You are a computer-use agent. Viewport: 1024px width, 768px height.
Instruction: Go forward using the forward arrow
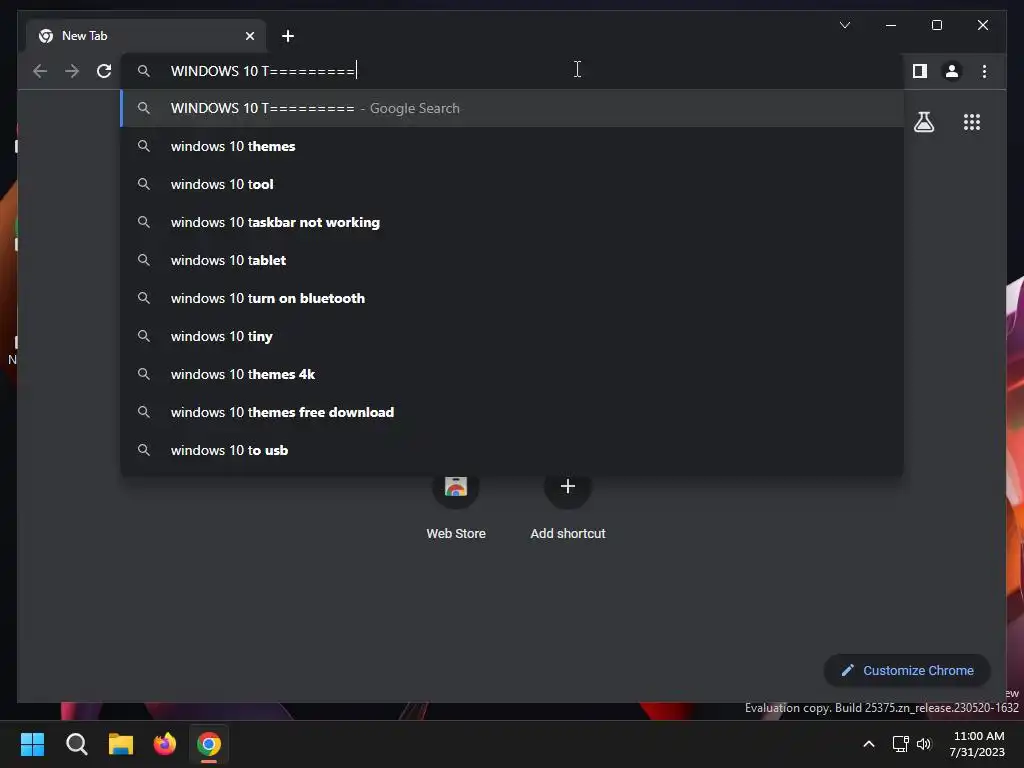(72, 71)
